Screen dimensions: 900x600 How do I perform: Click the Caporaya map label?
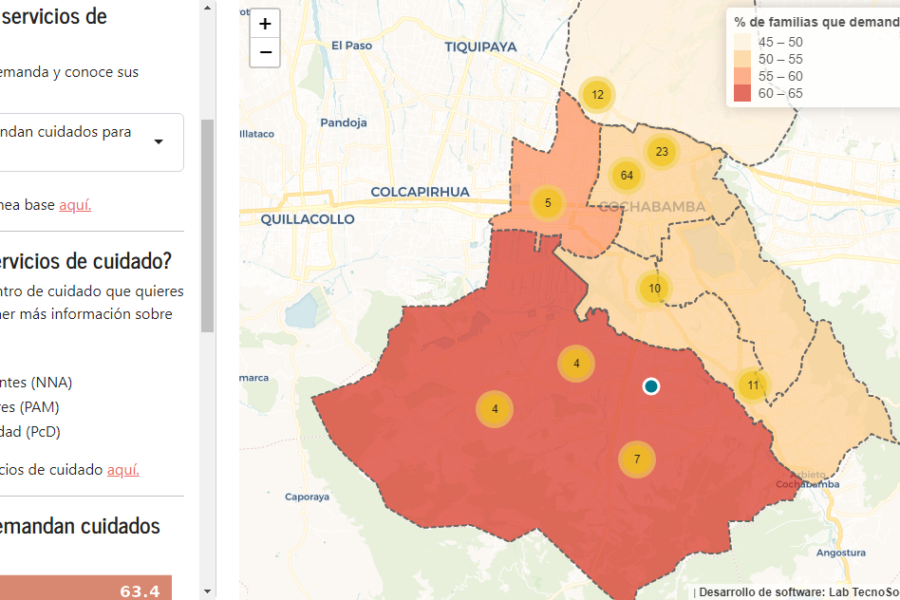[307, 497]
